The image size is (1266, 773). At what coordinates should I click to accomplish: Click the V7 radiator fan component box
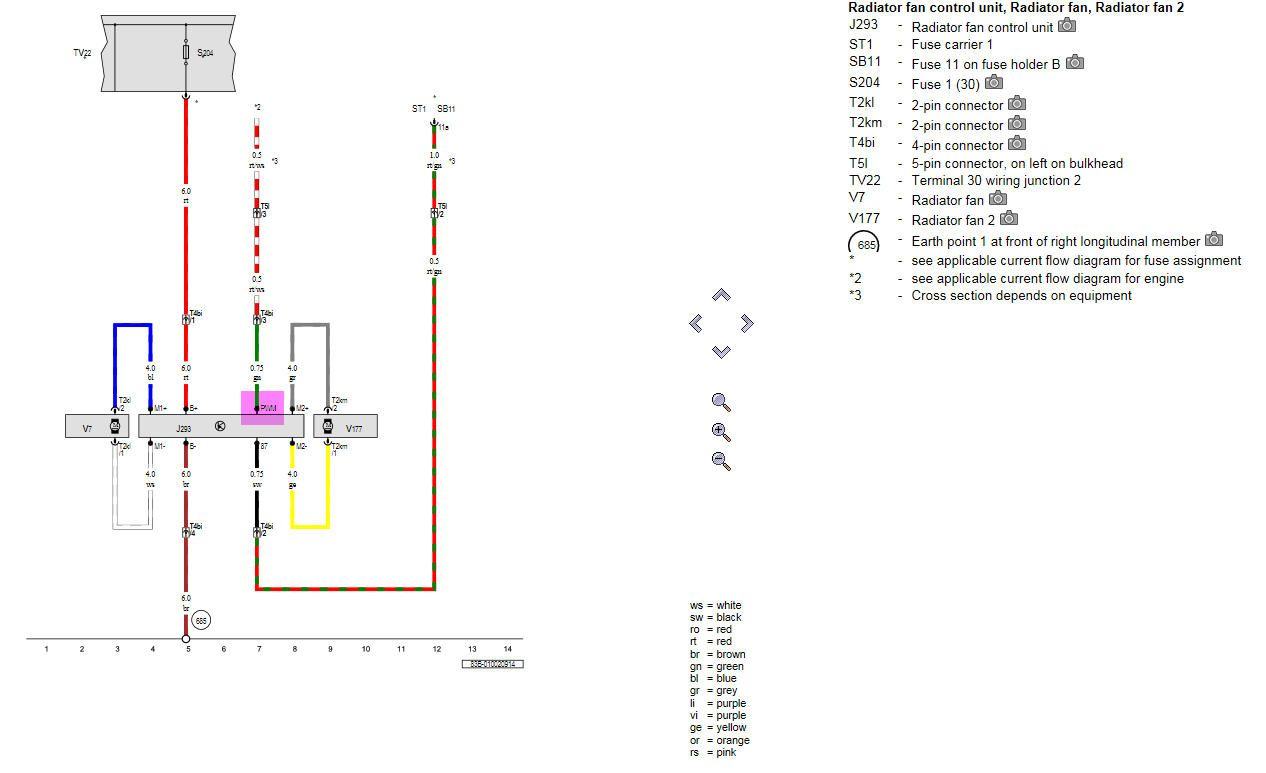click(97, 427)
